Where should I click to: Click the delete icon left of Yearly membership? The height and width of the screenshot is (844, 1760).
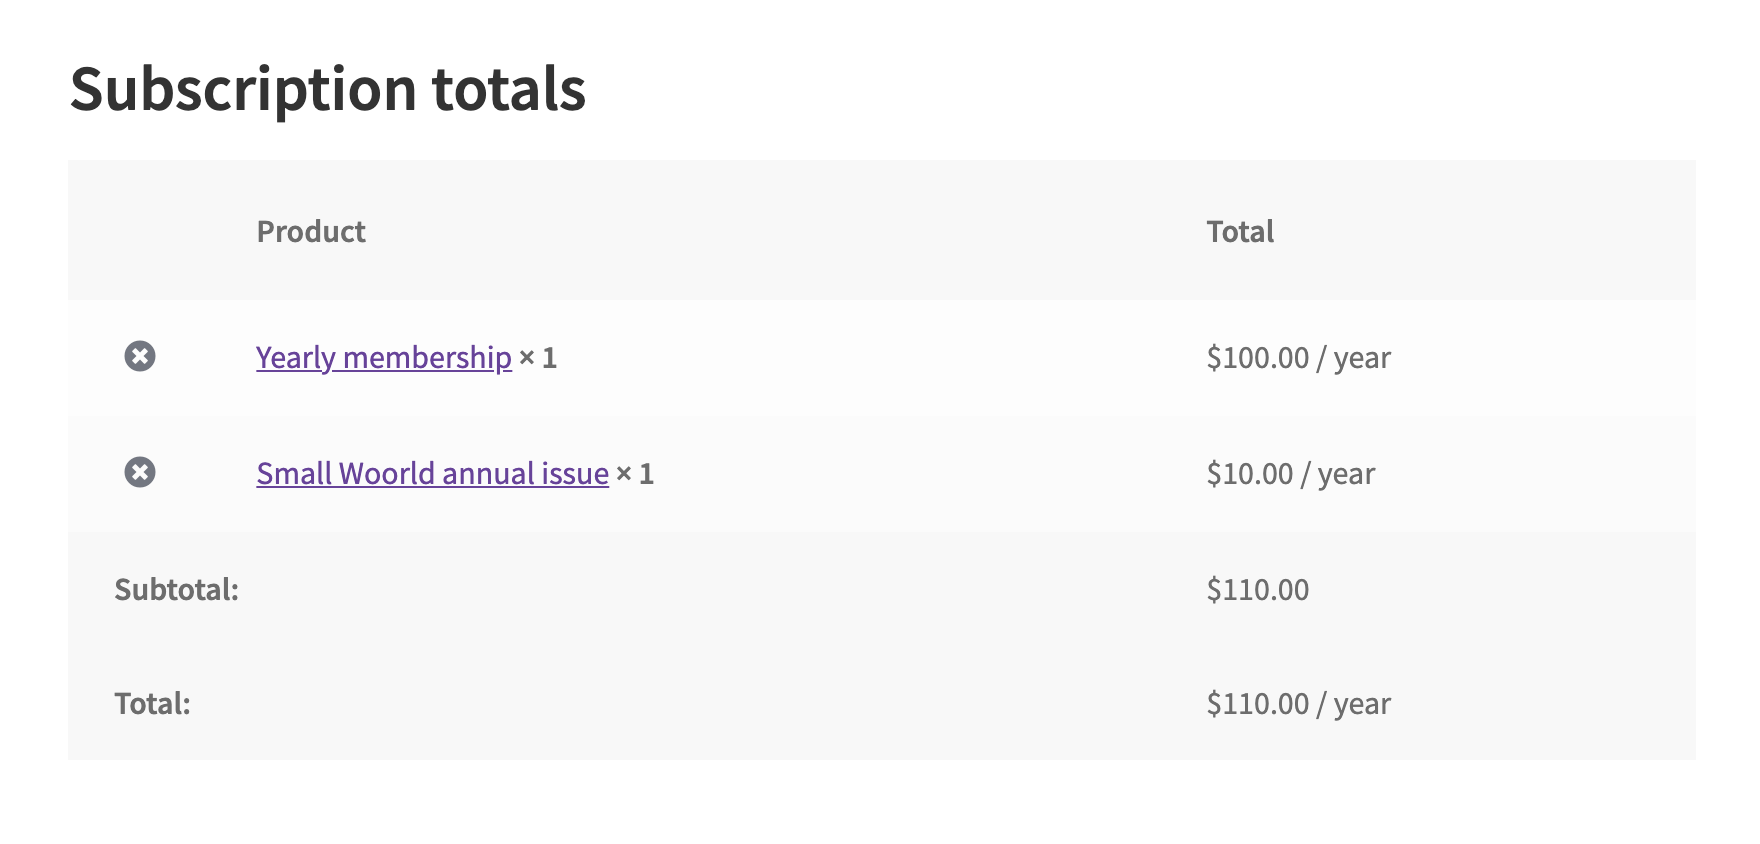coord(140,357)
